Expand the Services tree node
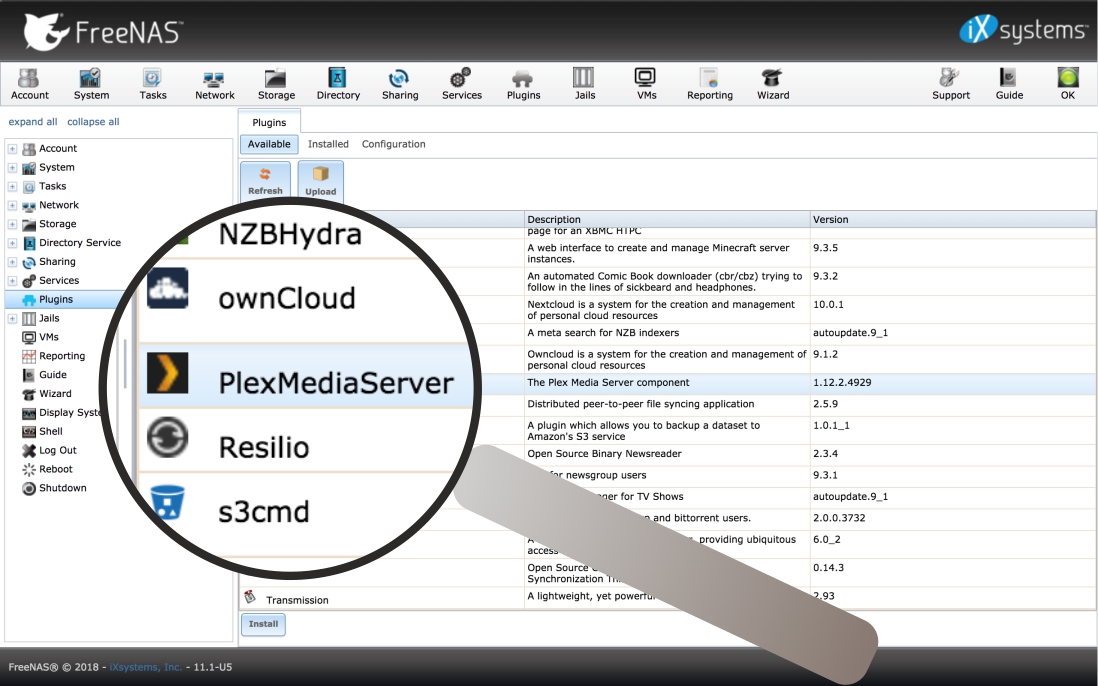Screen dimensions: 1098x686 point(12,281)
